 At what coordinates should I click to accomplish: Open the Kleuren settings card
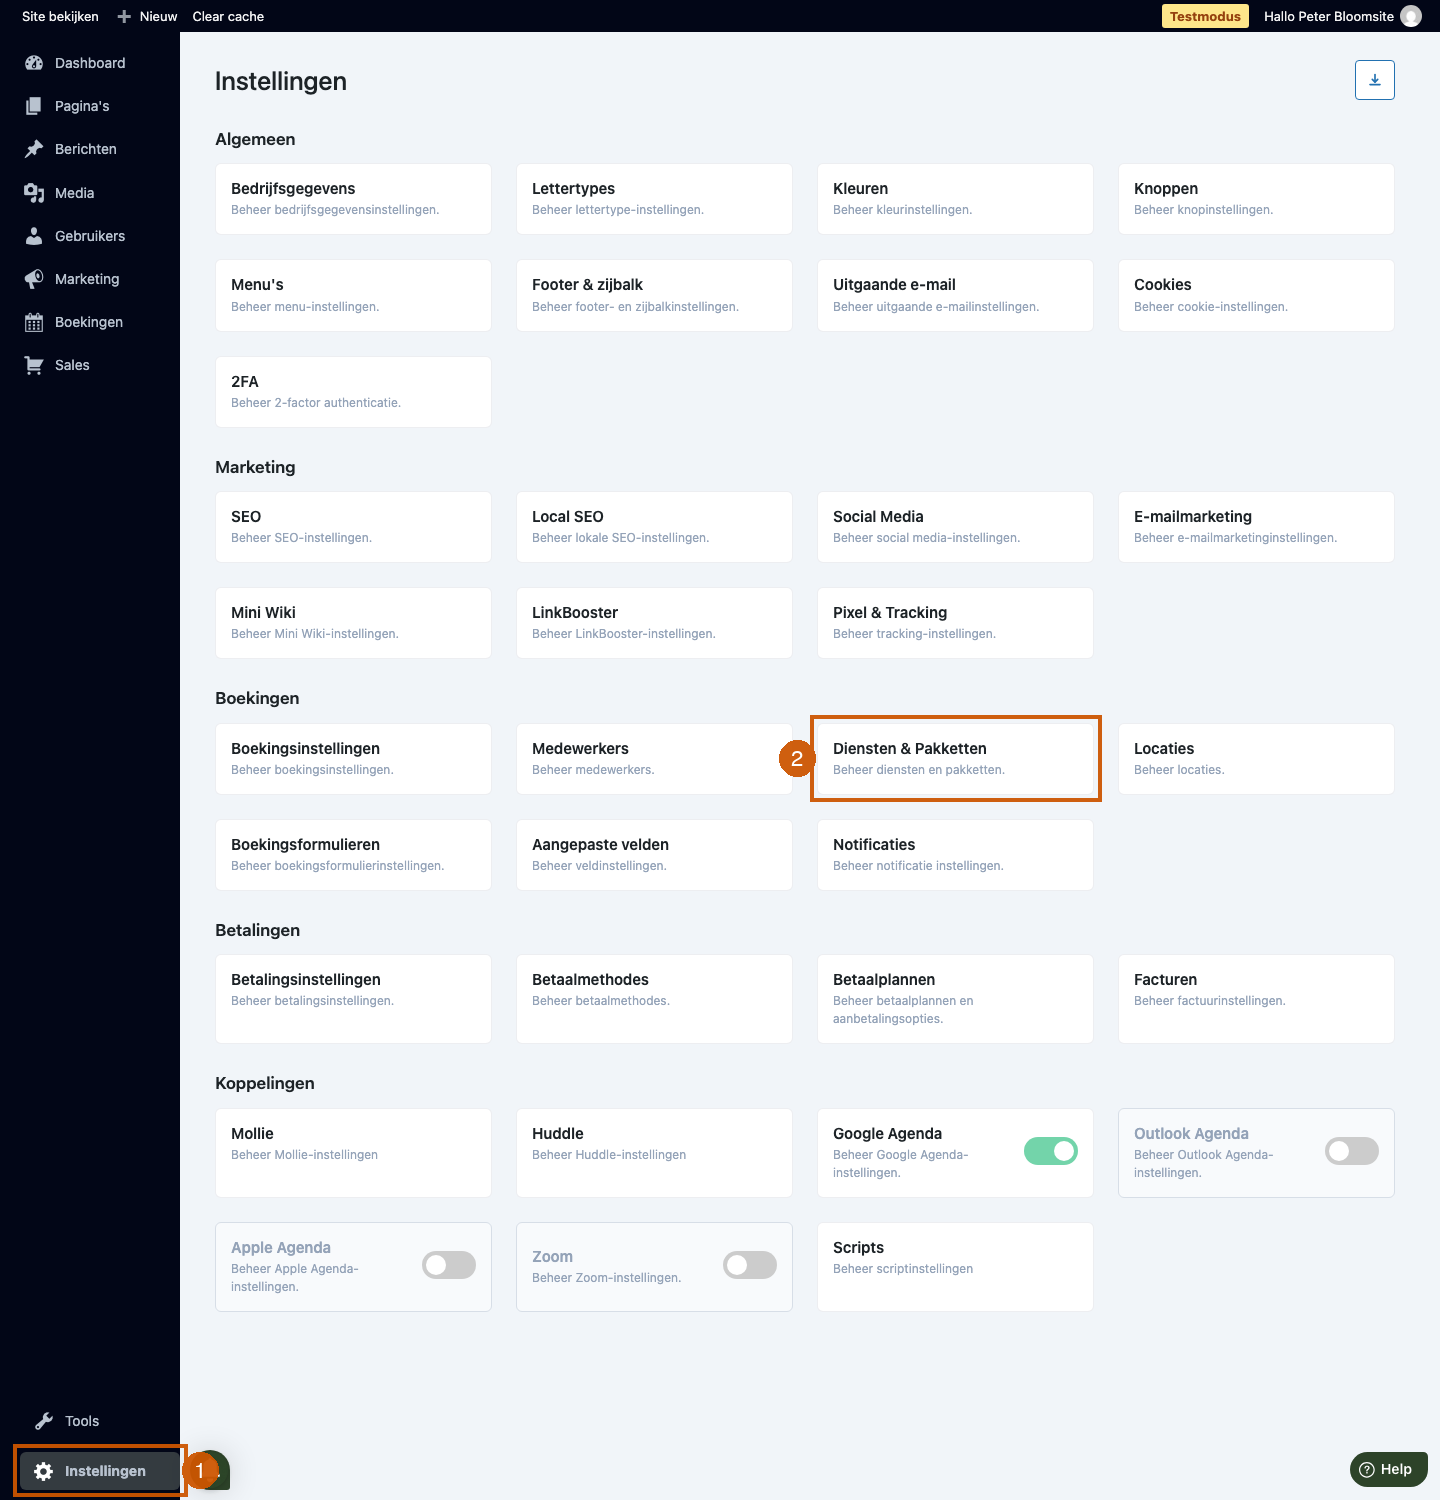point(955,199)
